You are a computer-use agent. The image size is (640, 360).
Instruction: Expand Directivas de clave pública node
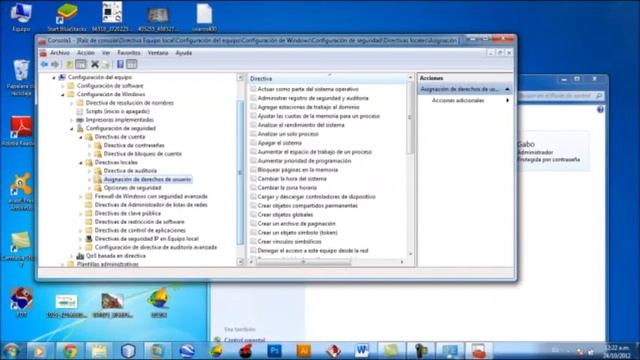81,213
